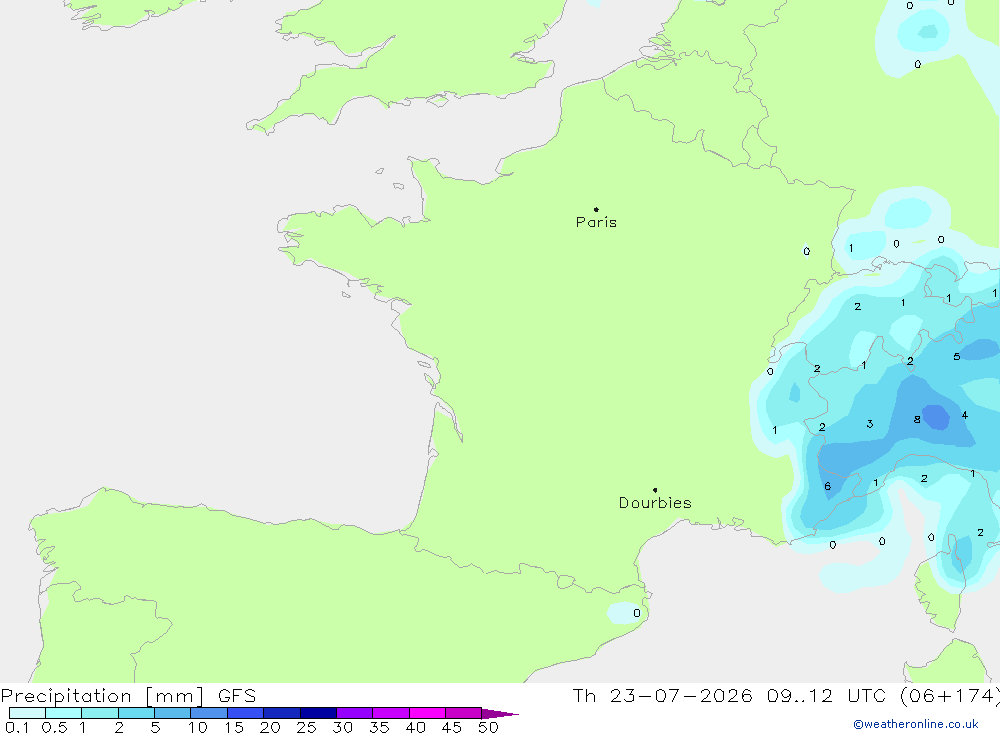
Task: Click the Paris city label
Action: tap(596, 222)
